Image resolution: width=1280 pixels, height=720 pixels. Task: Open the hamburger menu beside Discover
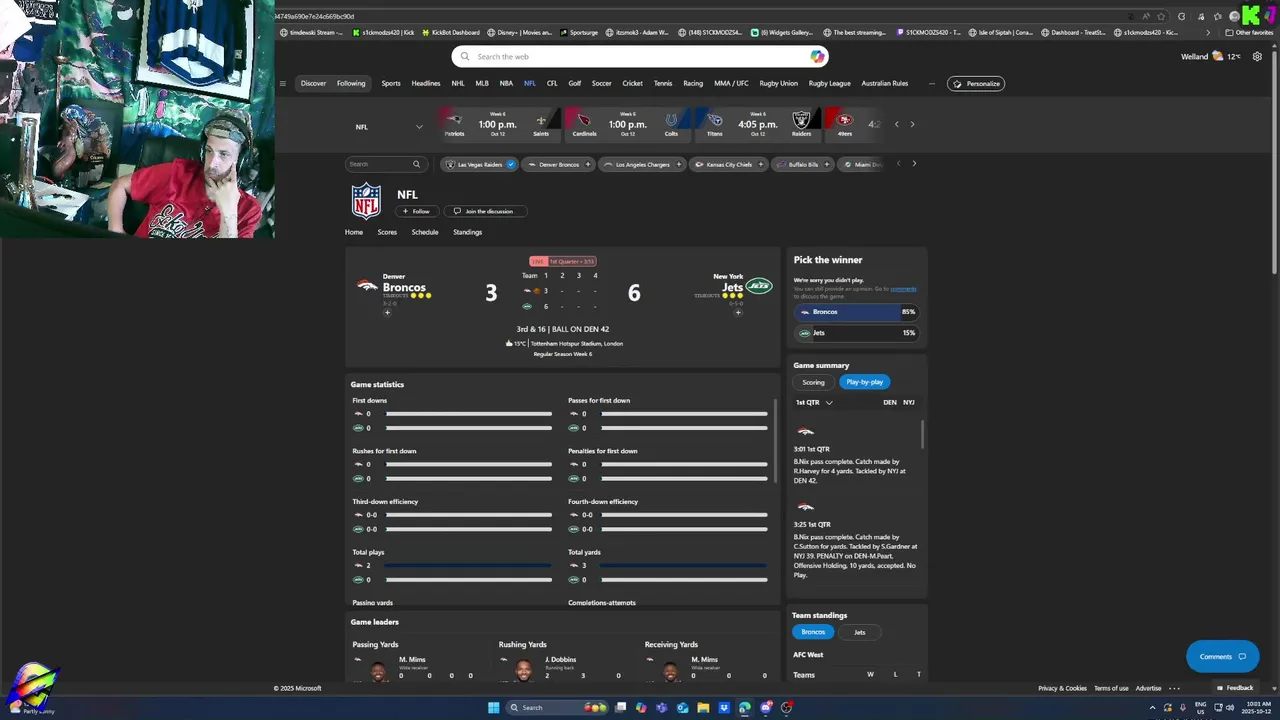point(283,84)
